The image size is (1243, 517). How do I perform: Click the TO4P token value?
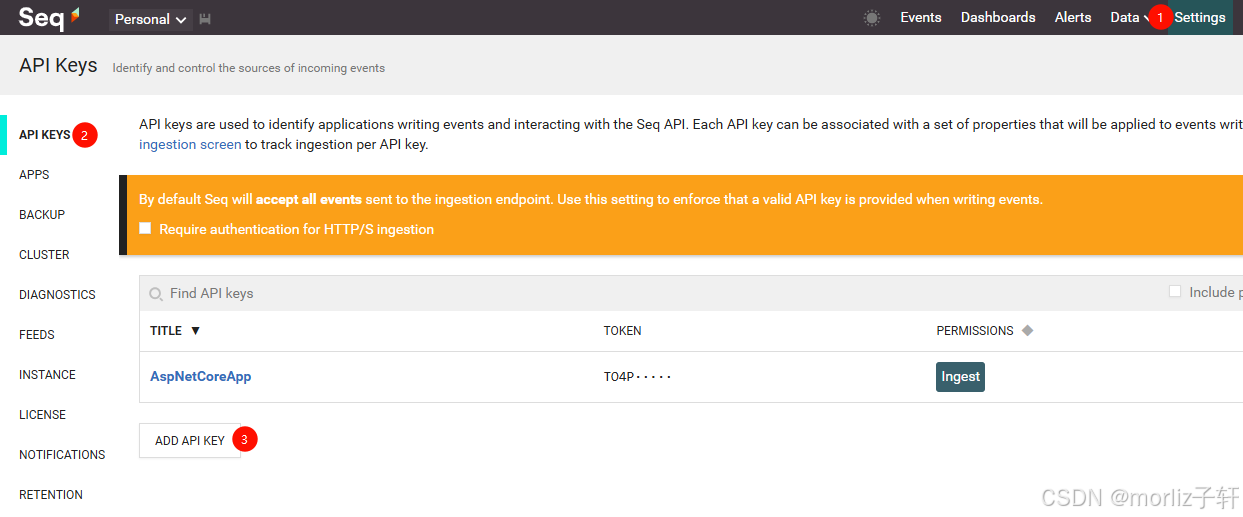[637, 377]
